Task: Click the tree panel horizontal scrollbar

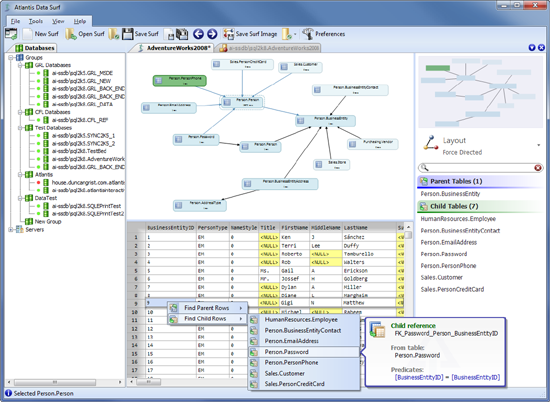Action: pyautogui.click(x=64, y=382)
